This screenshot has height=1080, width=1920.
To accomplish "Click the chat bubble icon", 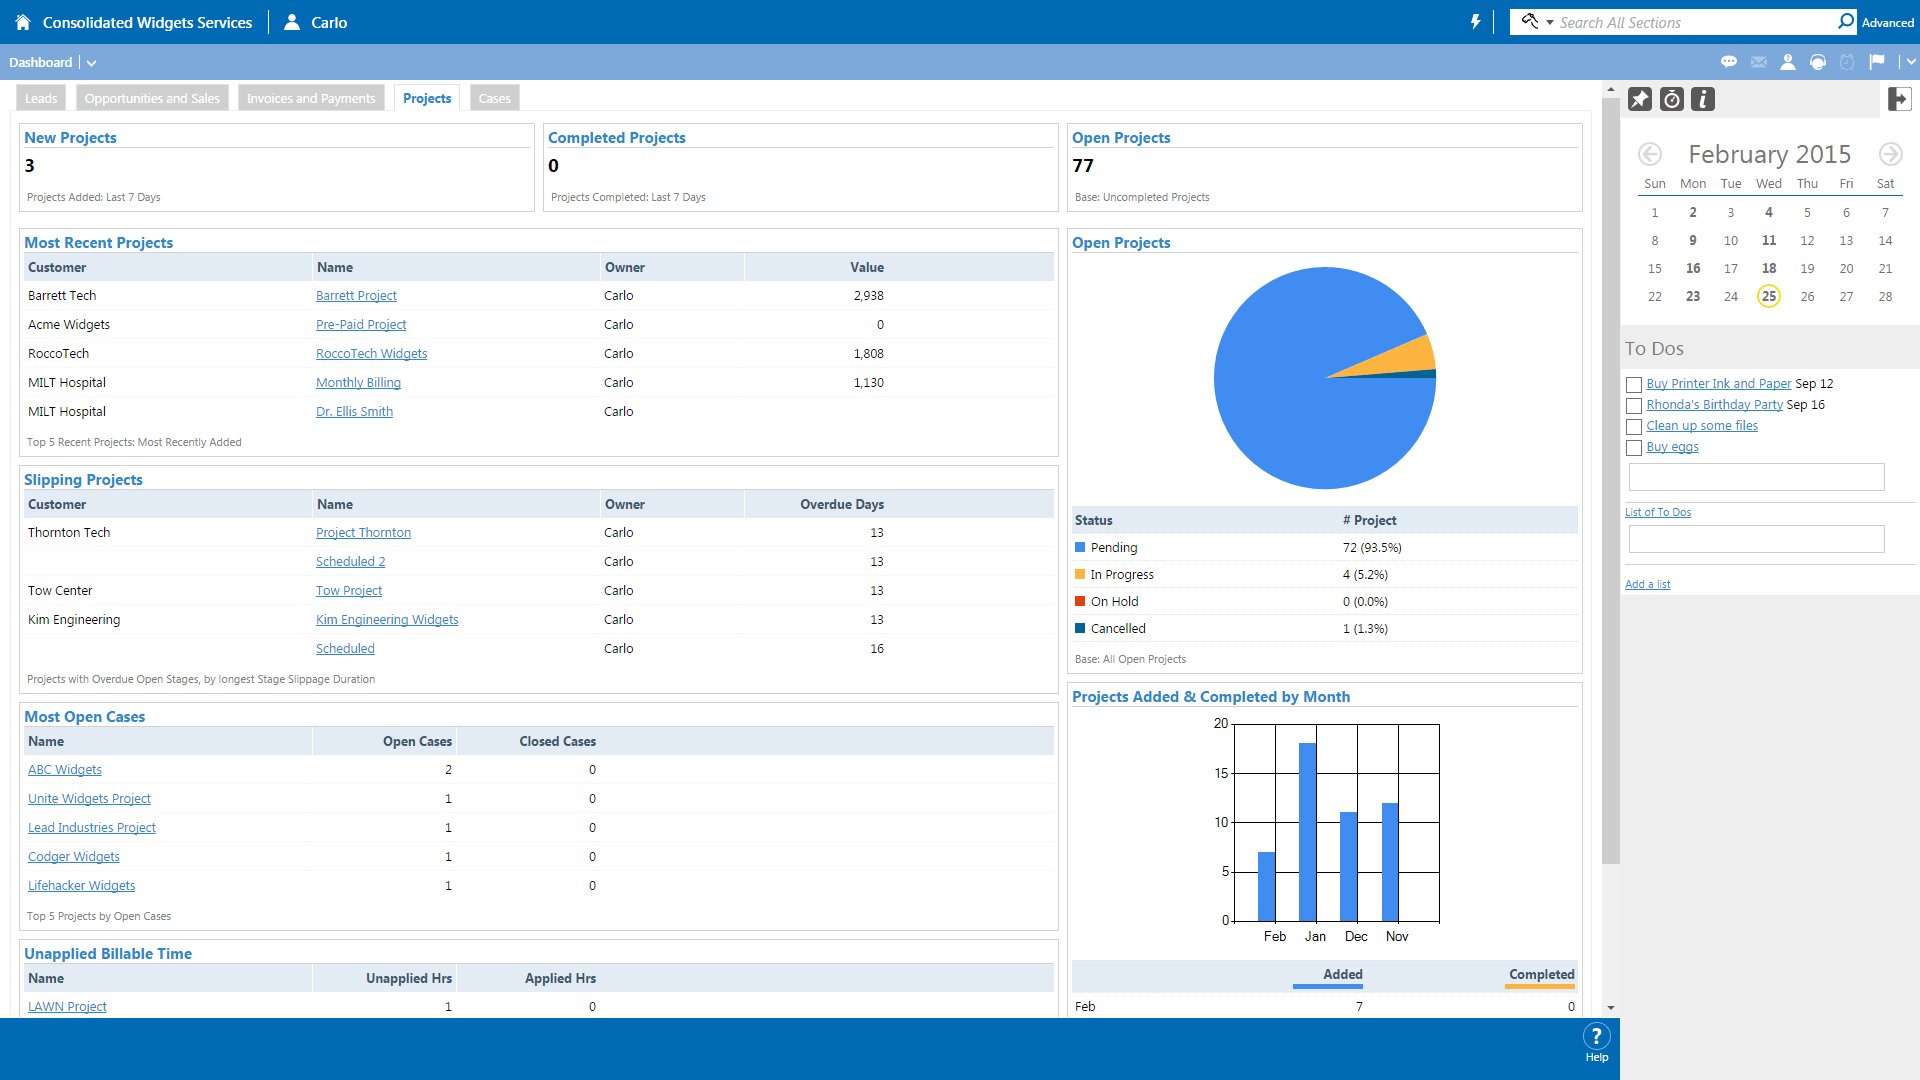I will tap(1728, 62).
